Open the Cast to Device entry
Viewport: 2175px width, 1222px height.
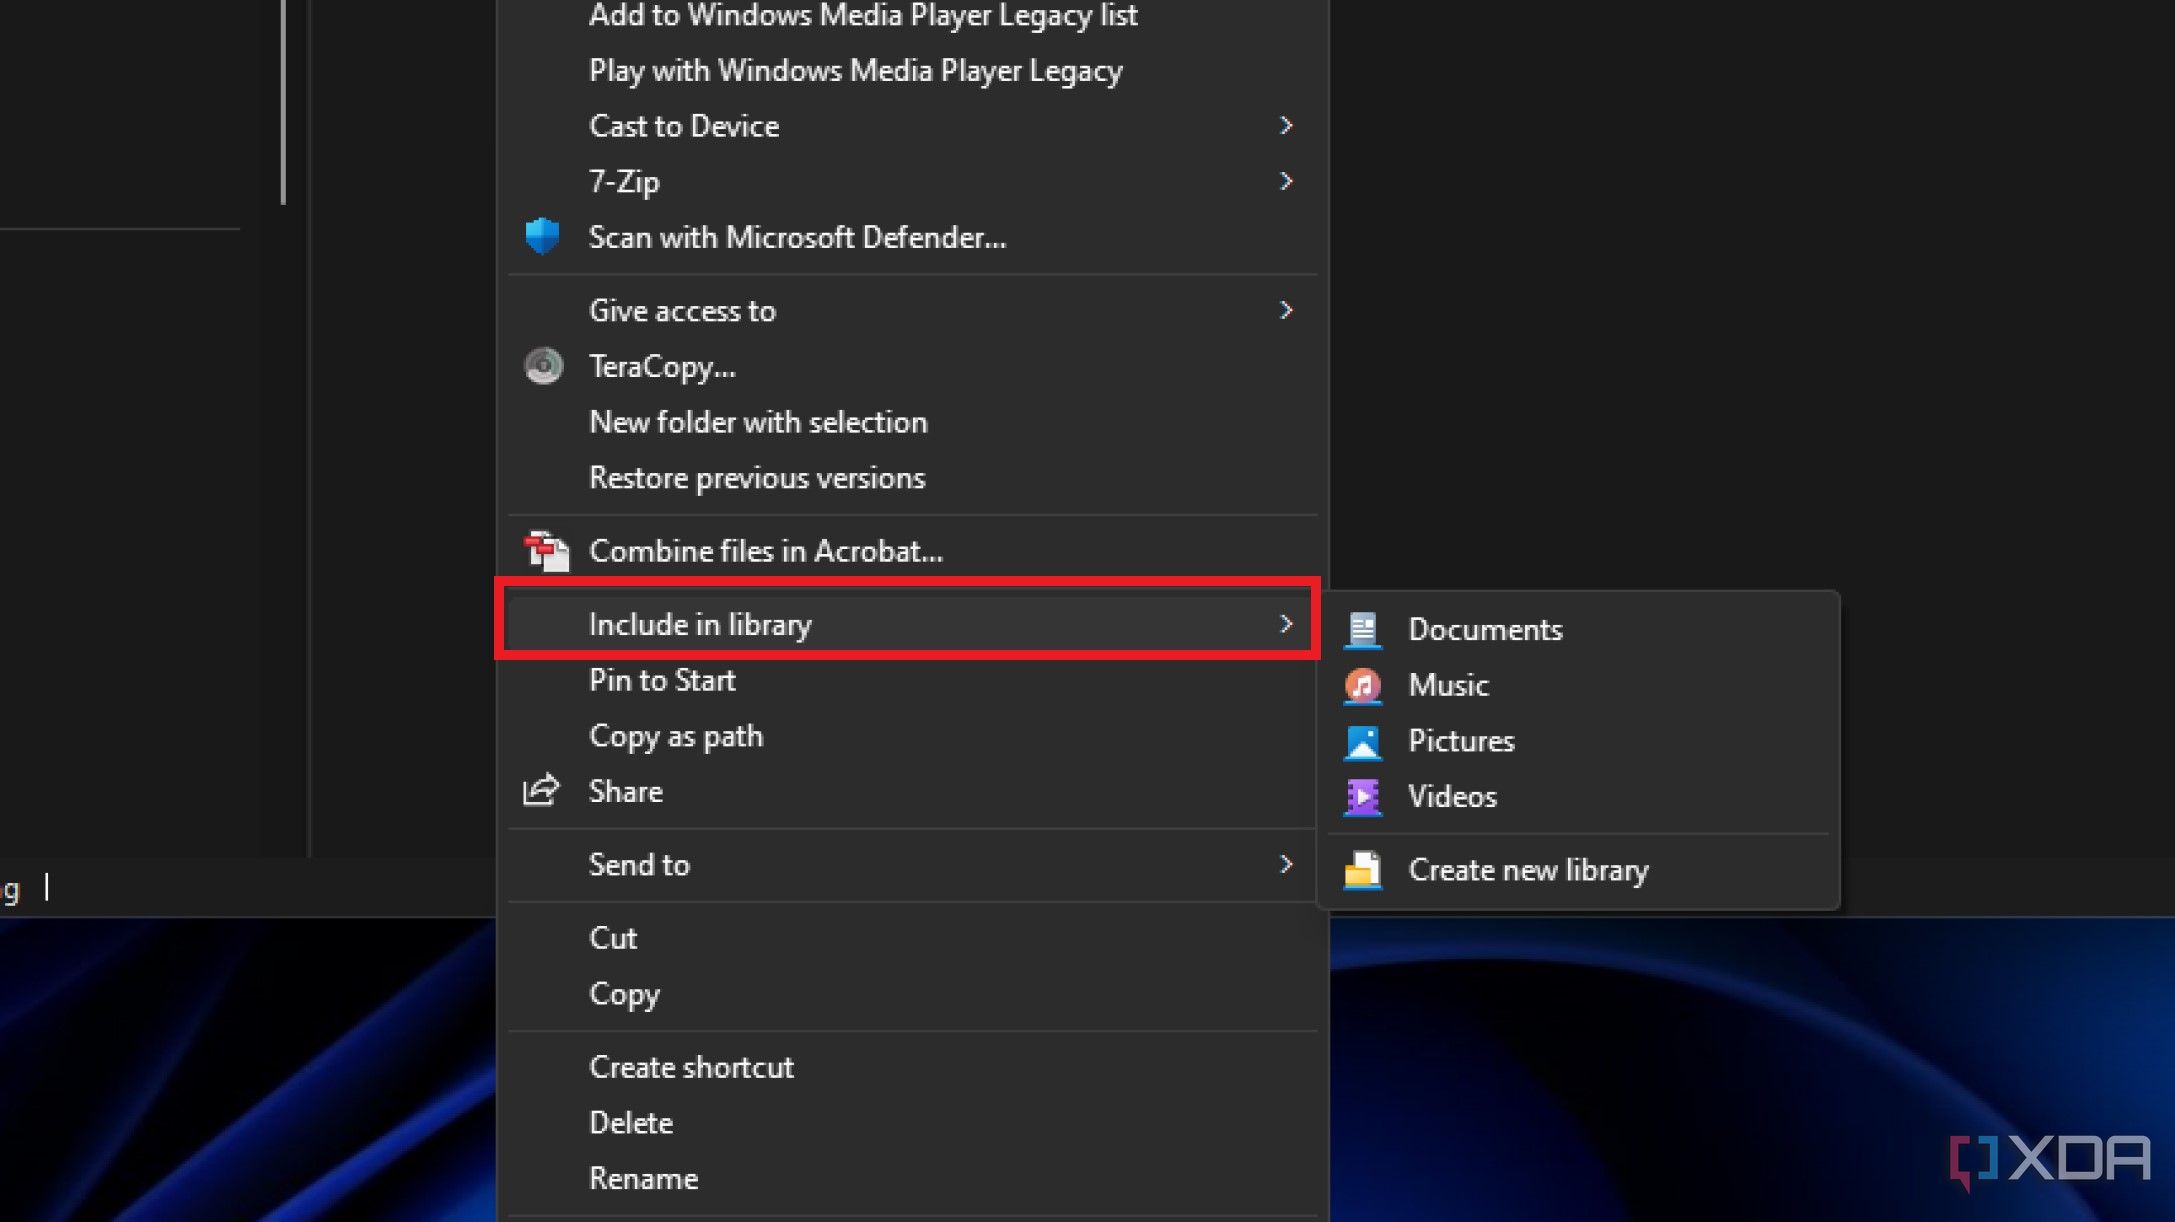[x=912, y=125]
